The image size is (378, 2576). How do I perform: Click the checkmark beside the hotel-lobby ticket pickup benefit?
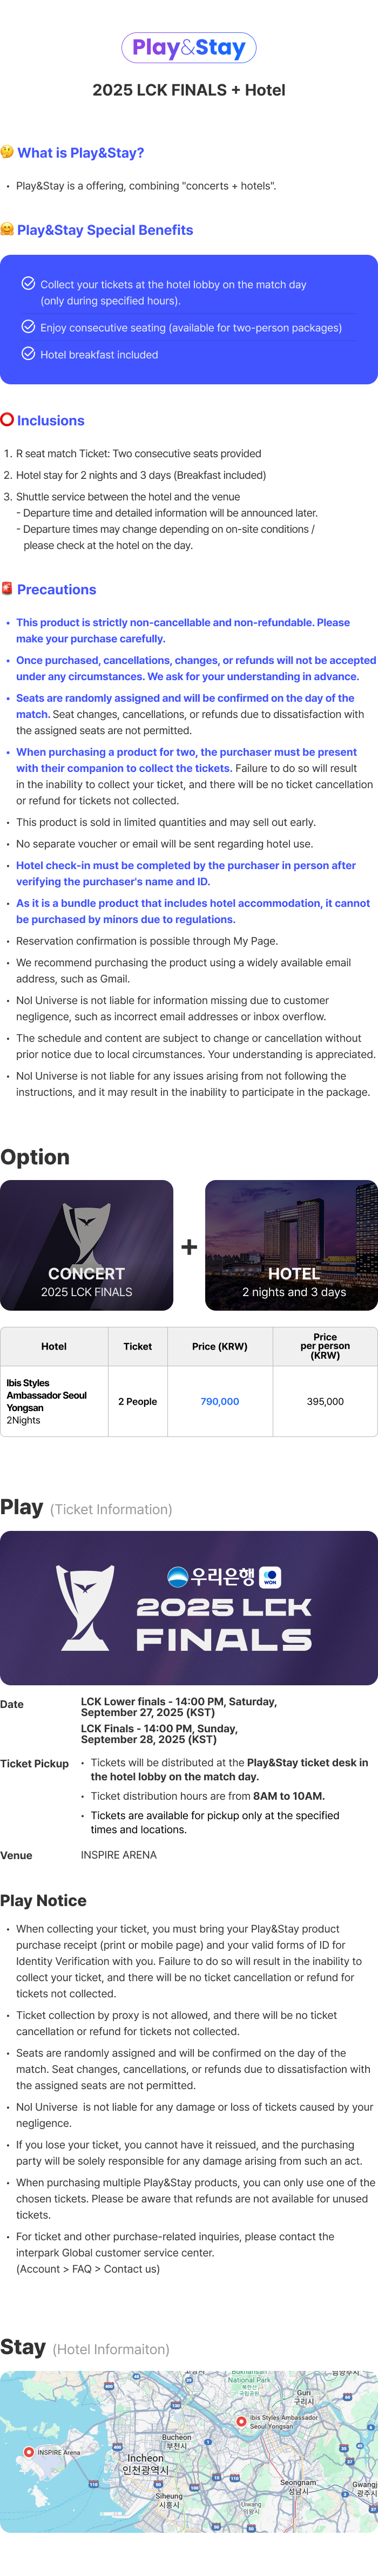tap(28, 284)
